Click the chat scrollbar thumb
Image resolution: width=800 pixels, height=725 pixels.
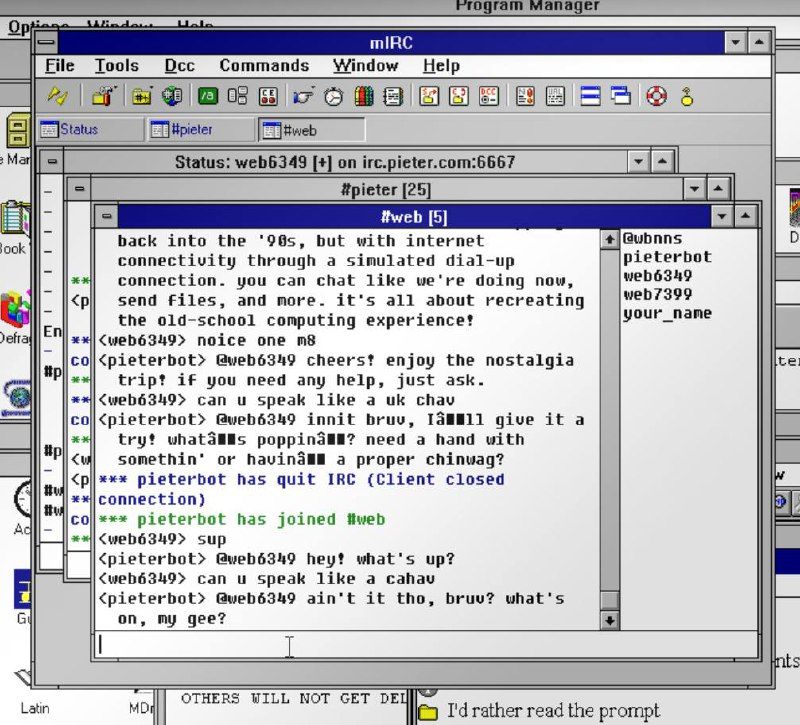click(x=609, y=600)
